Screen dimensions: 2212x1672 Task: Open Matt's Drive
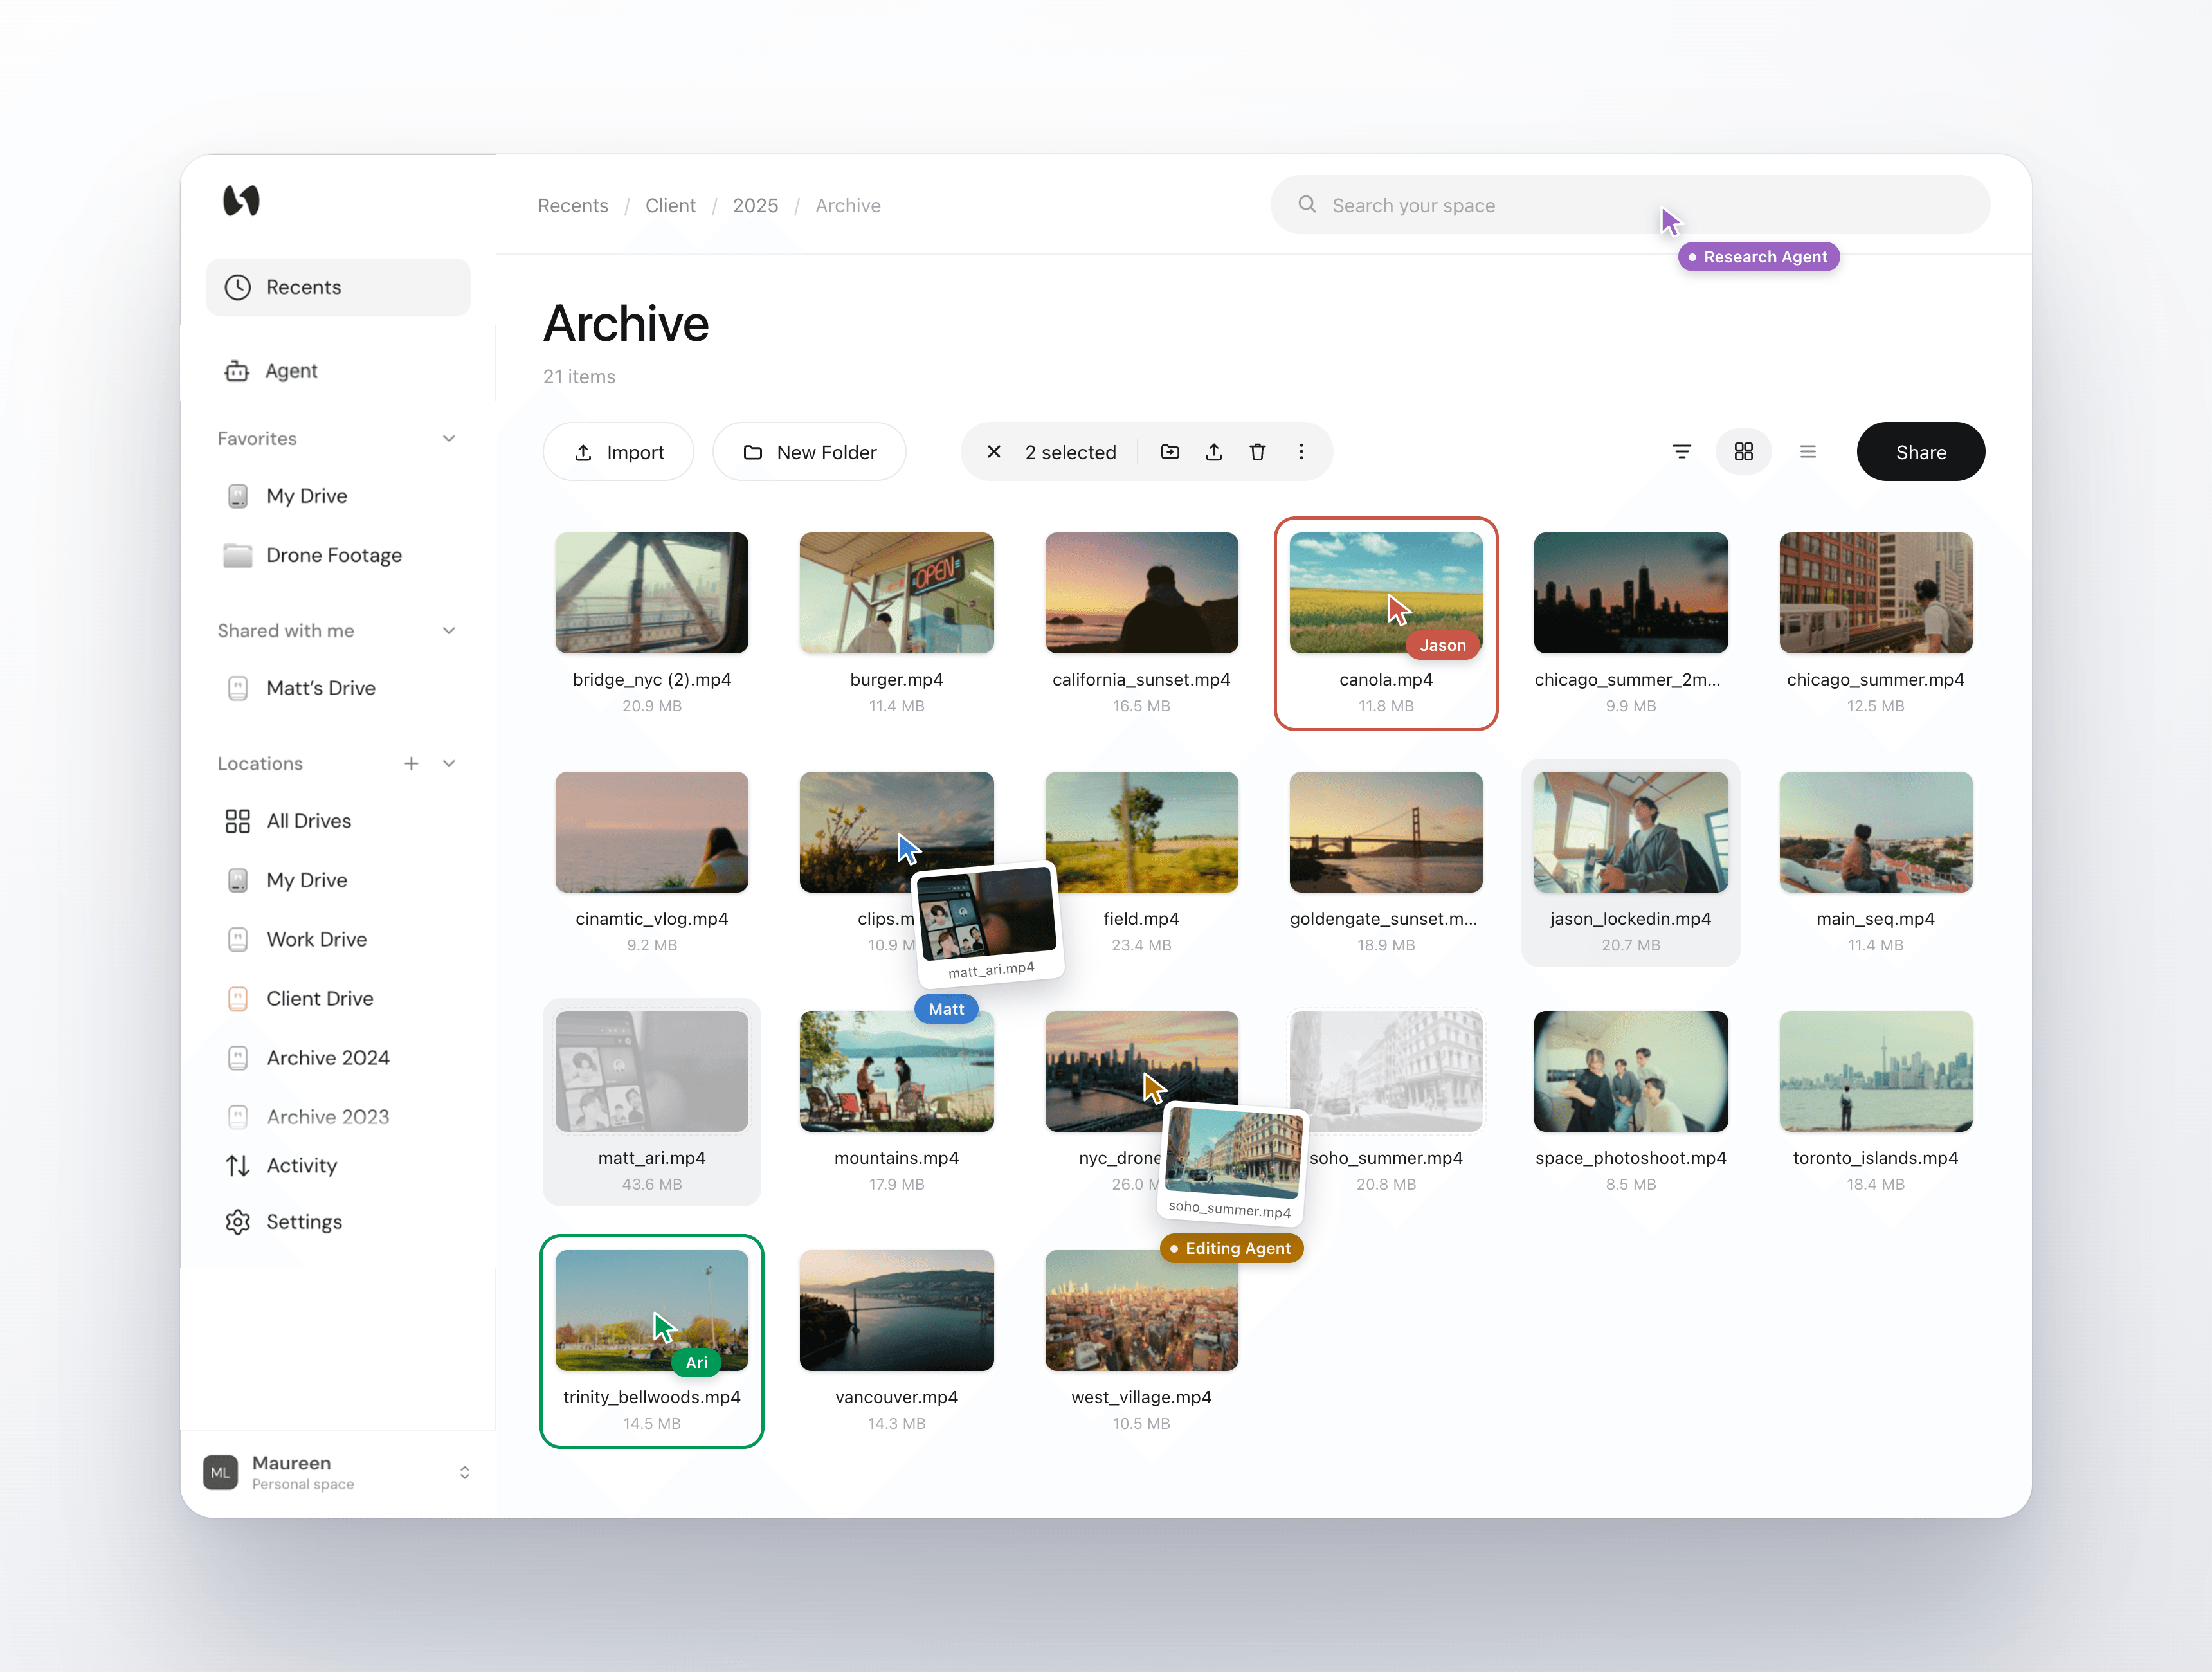[x=301, y=688]
